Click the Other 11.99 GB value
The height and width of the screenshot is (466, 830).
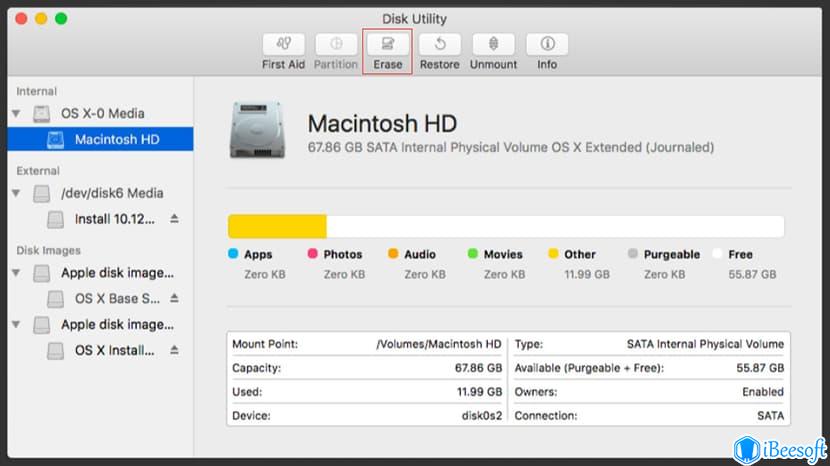pyautogui.click(x=587, y=274)
